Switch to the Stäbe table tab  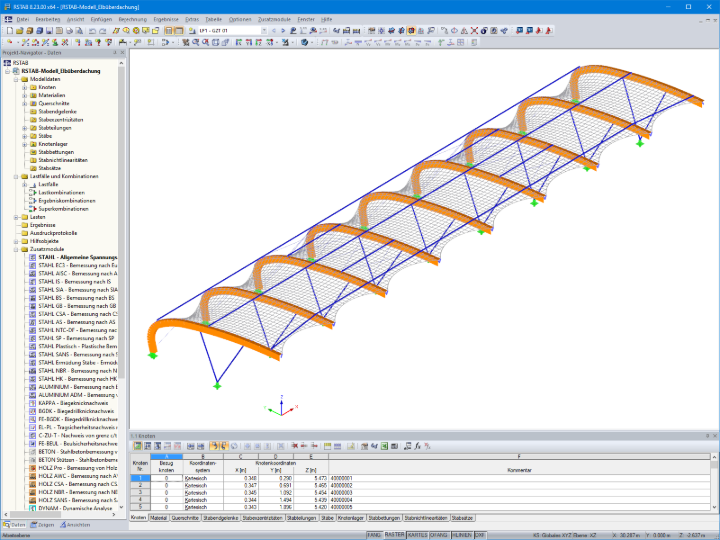tap(327, 518)
